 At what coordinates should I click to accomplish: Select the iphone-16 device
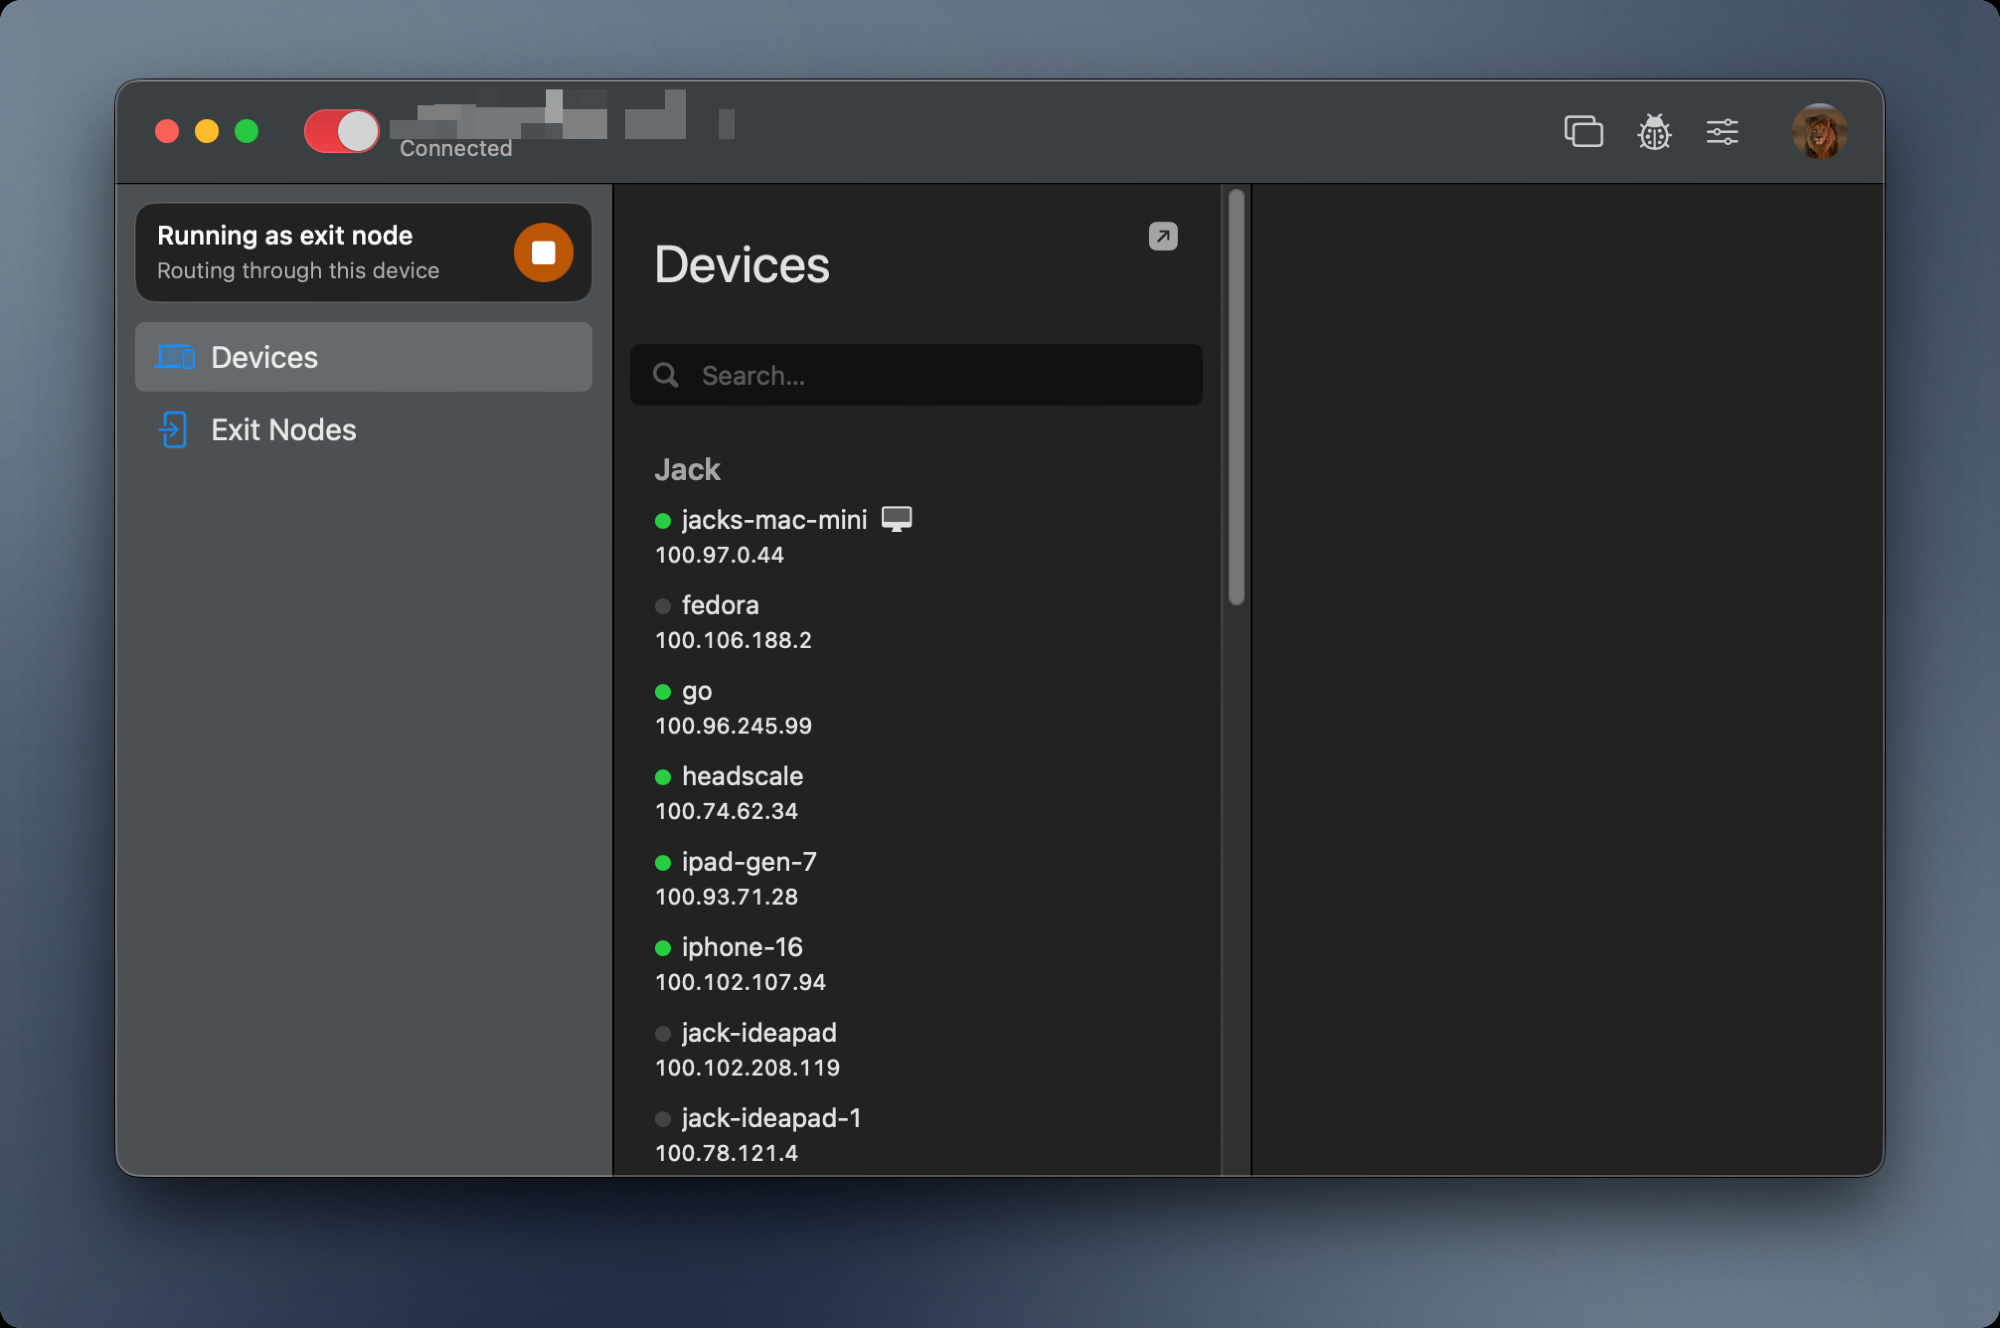pos(741,947)
